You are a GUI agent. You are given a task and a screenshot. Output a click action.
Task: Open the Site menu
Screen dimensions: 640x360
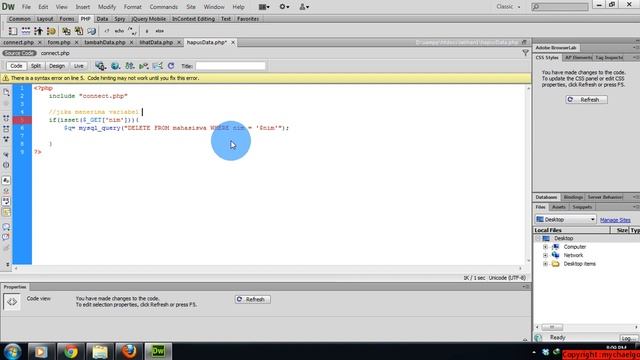pyautogui.click(x=191, y=7)
